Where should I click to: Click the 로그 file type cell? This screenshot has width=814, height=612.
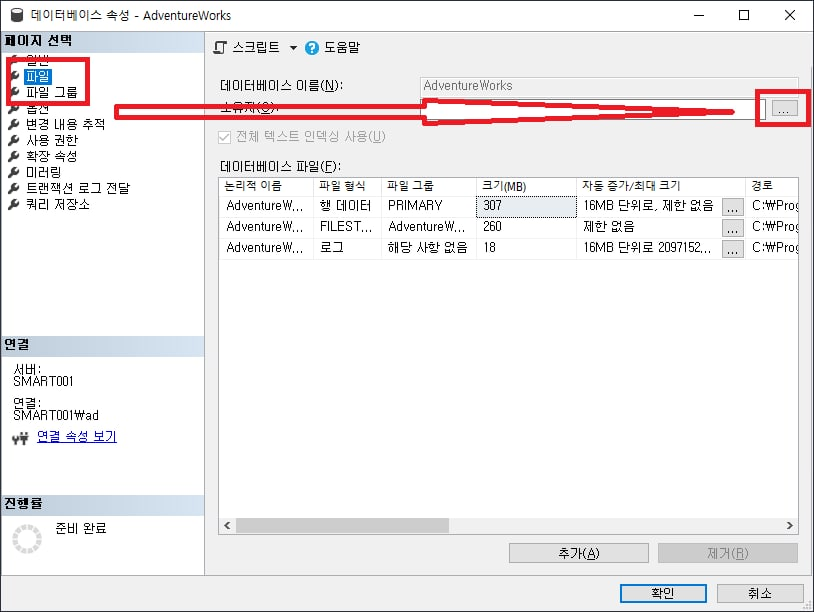[x=347, y=248]
